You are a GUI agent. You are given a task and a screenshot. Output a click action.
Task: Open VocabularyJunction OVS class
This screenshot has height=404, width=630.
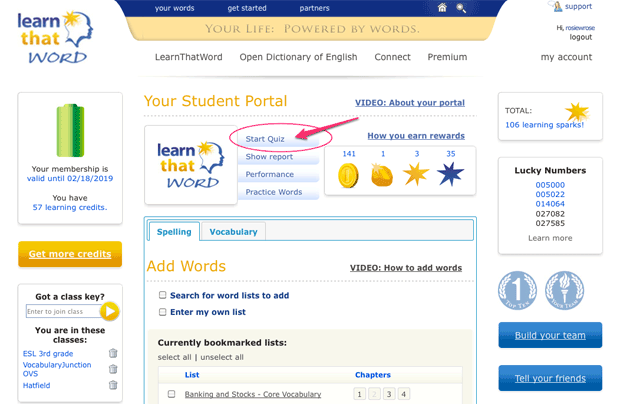pos(57,369)
